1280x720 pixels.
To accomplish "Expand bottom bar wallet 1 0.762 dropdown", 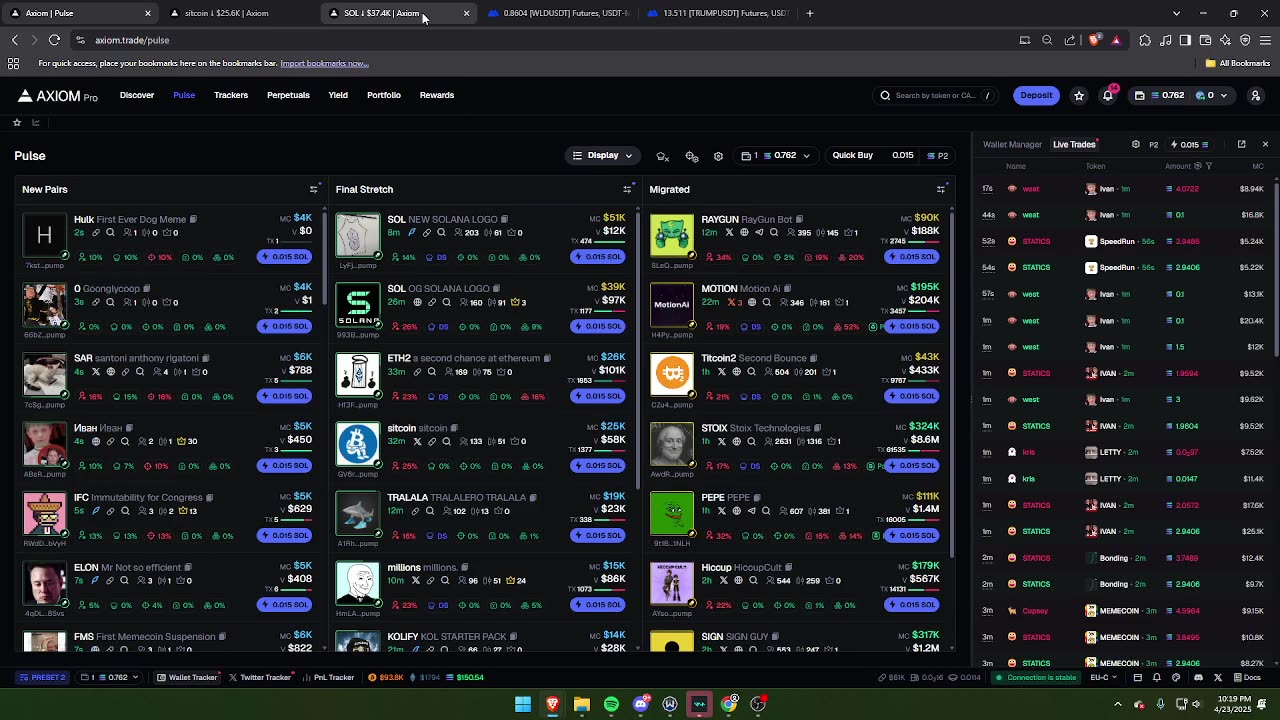I will (x=109, y=677).
